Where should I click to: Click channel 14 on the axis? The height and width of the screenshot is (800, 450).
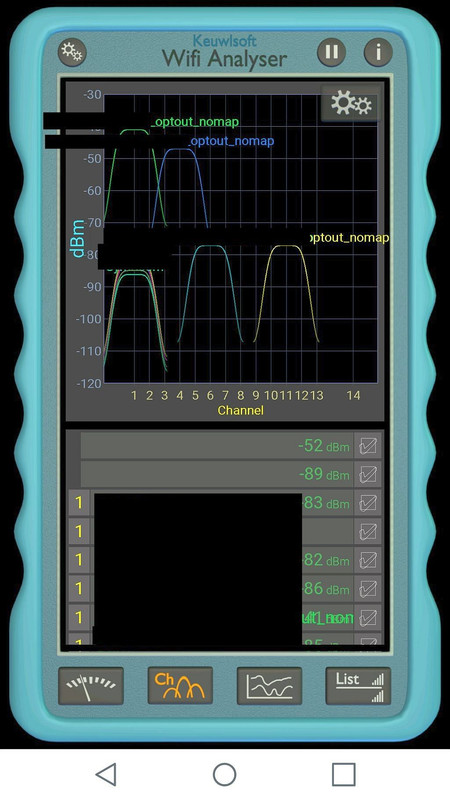click(x=353, y=395)
